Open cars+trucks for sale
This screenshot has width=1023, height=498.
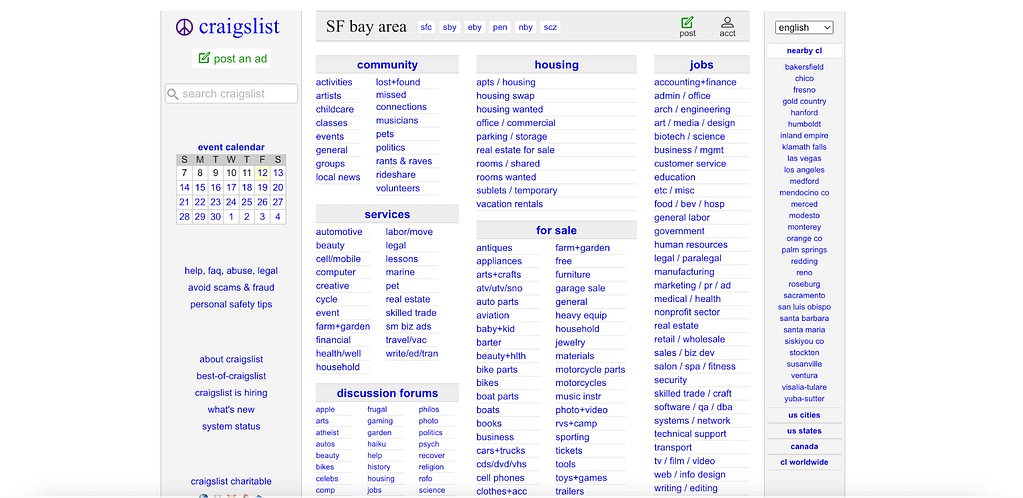pos(500,450)
